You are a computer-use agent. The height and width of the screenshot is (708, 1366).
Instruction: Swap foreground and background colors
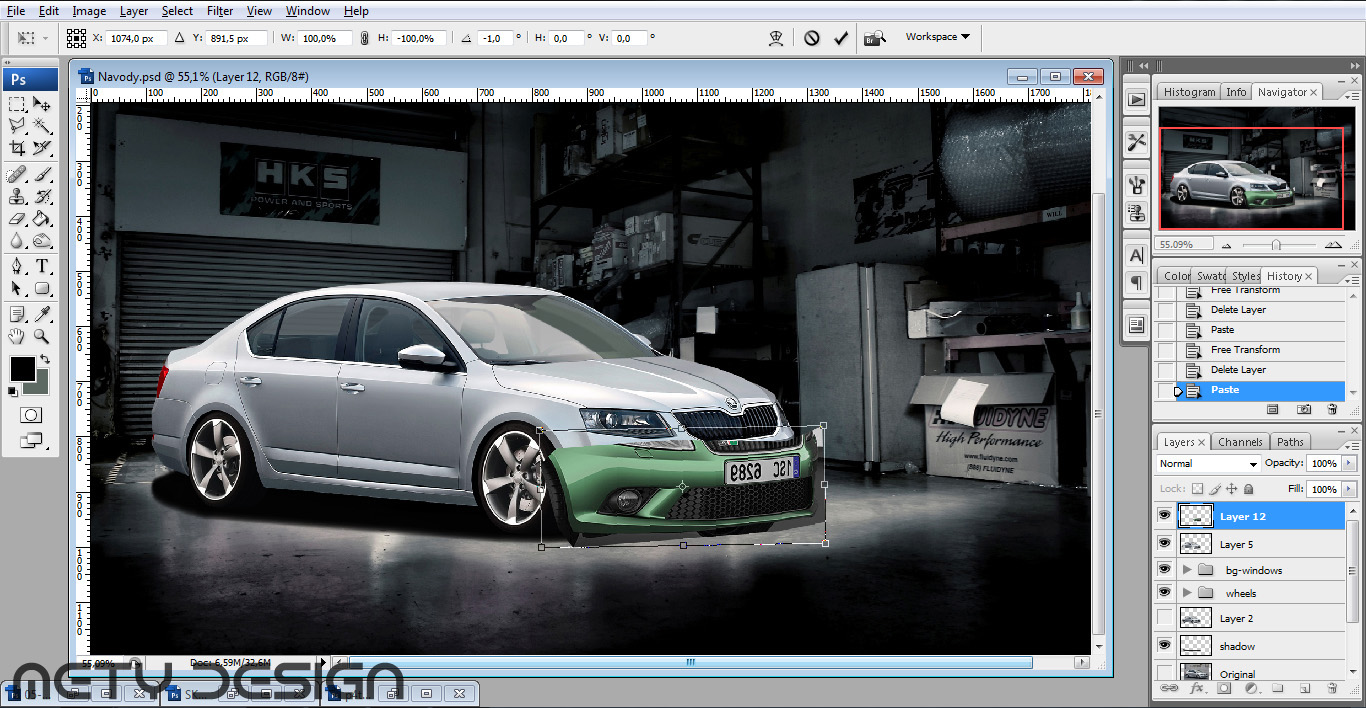coord(45,359)
